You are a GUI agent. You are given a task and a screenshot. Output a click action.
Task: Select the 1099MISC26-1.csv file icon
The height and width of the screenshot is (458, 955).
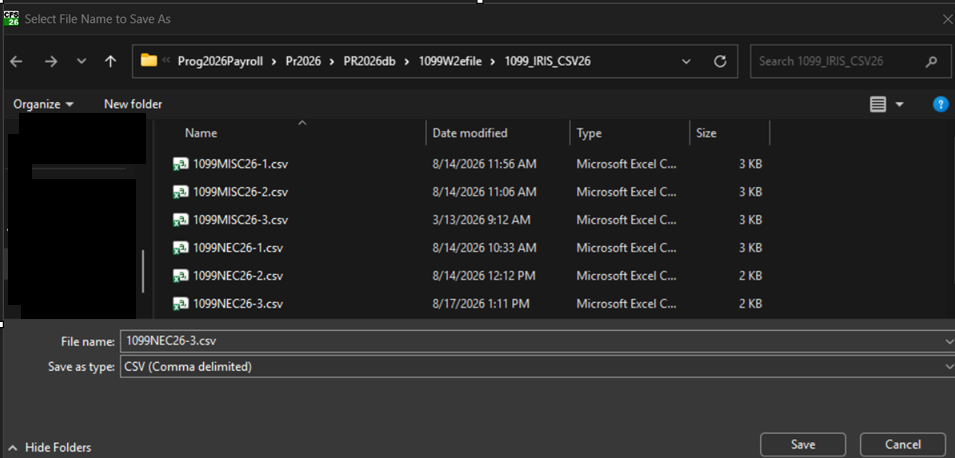point(180,164)
